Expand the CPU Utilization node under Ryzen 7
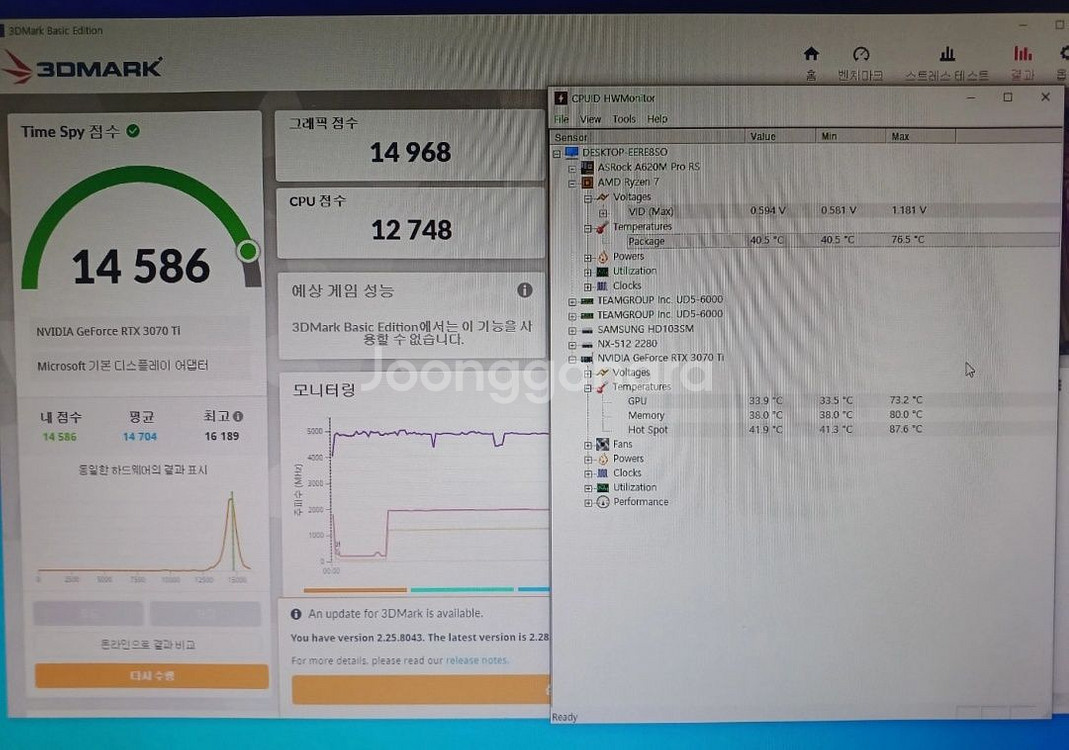Image resolution: width=1069 pixels, height=750 pixels. (588, 272)
